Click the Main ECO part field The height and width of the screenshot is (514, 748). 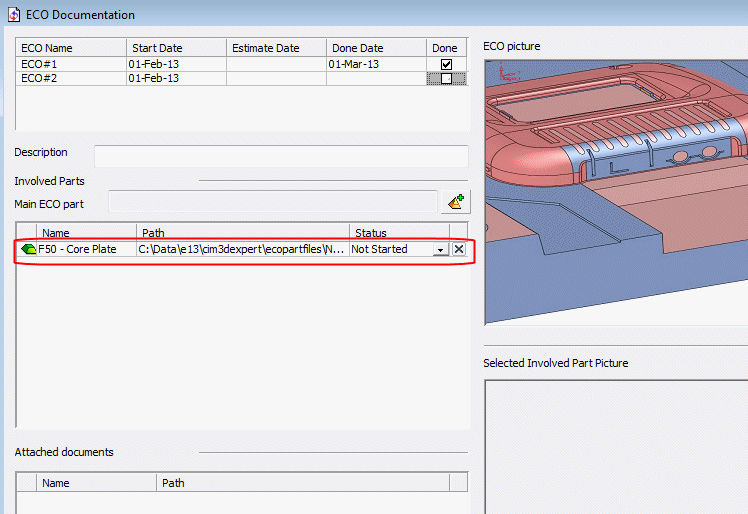pos(273,202)
